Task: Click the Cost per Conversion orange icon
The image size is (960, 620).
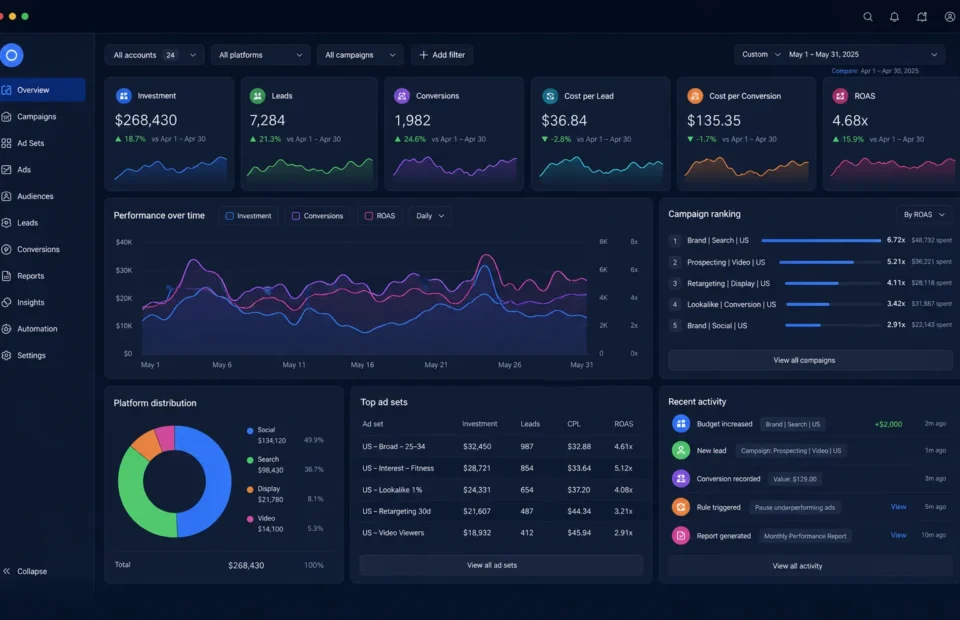Action: [x=695, y=96]
